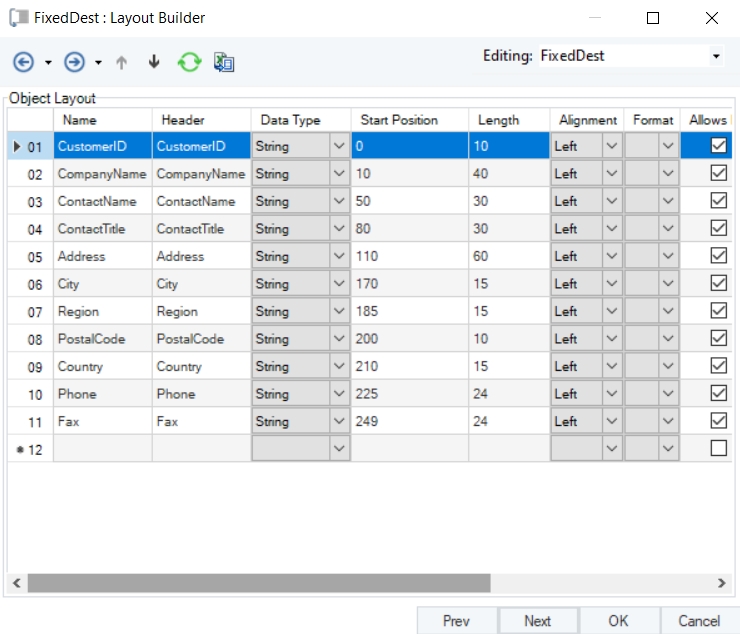
Task: Click the OK button
Action: [618, 621]
